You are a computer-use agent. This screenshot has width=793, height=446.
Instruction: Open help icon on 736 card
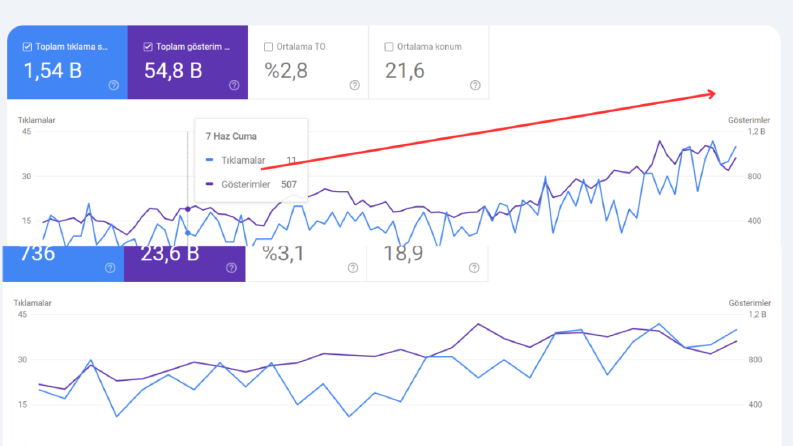[110, 267]
